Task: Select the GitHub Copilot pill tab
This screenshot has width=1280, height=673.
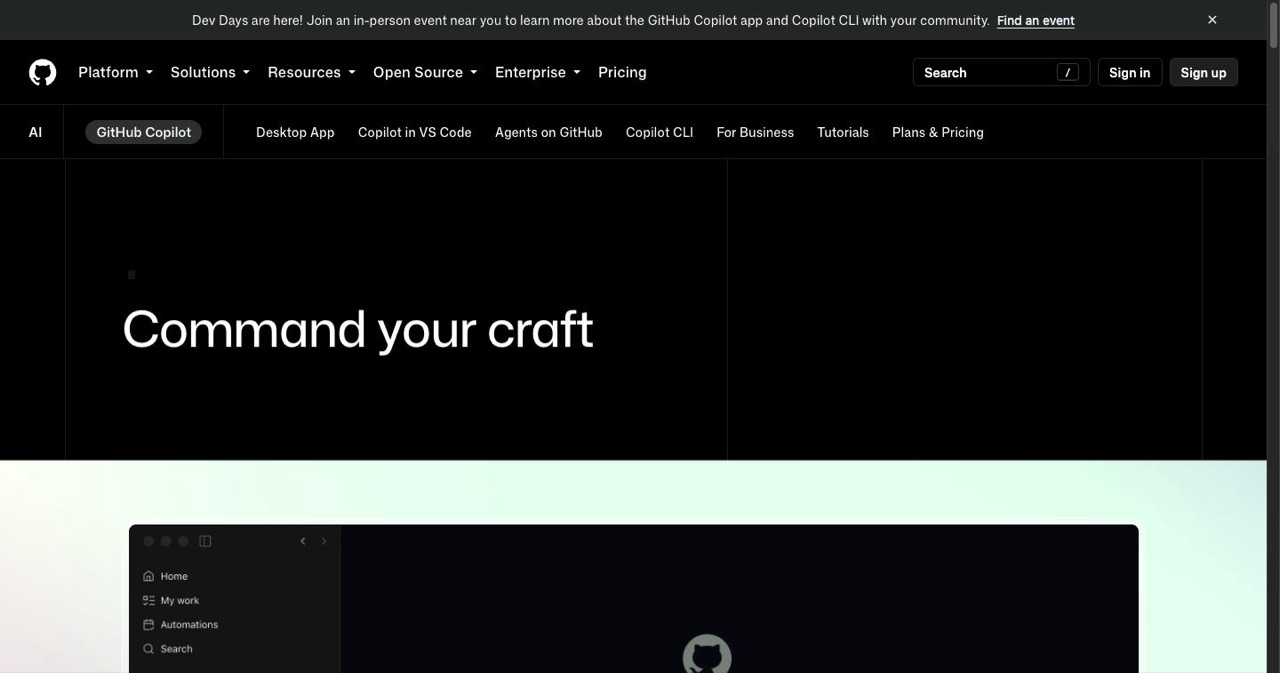Action: [x=143, y=132]
